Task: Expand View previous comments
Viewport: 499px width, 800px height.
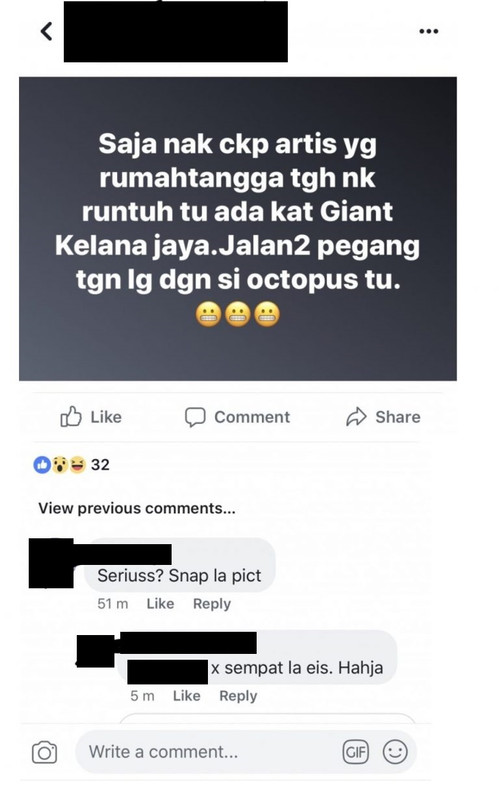Action: tap(137, 508)
